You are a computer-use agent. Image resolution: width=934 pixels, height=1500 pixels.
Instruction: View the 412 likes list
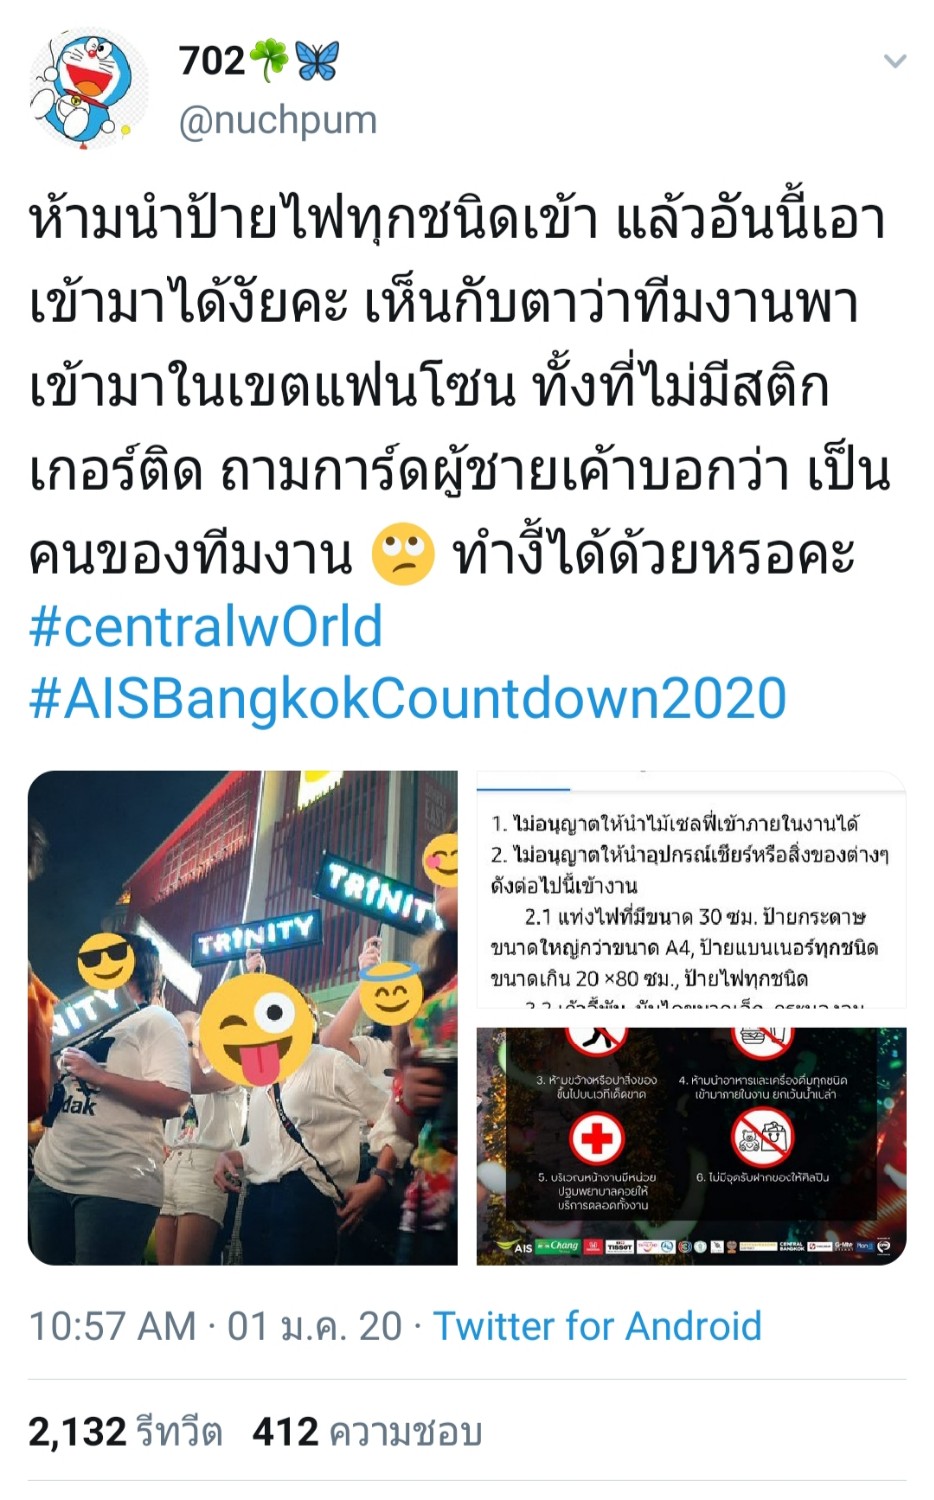[367, 1432]
